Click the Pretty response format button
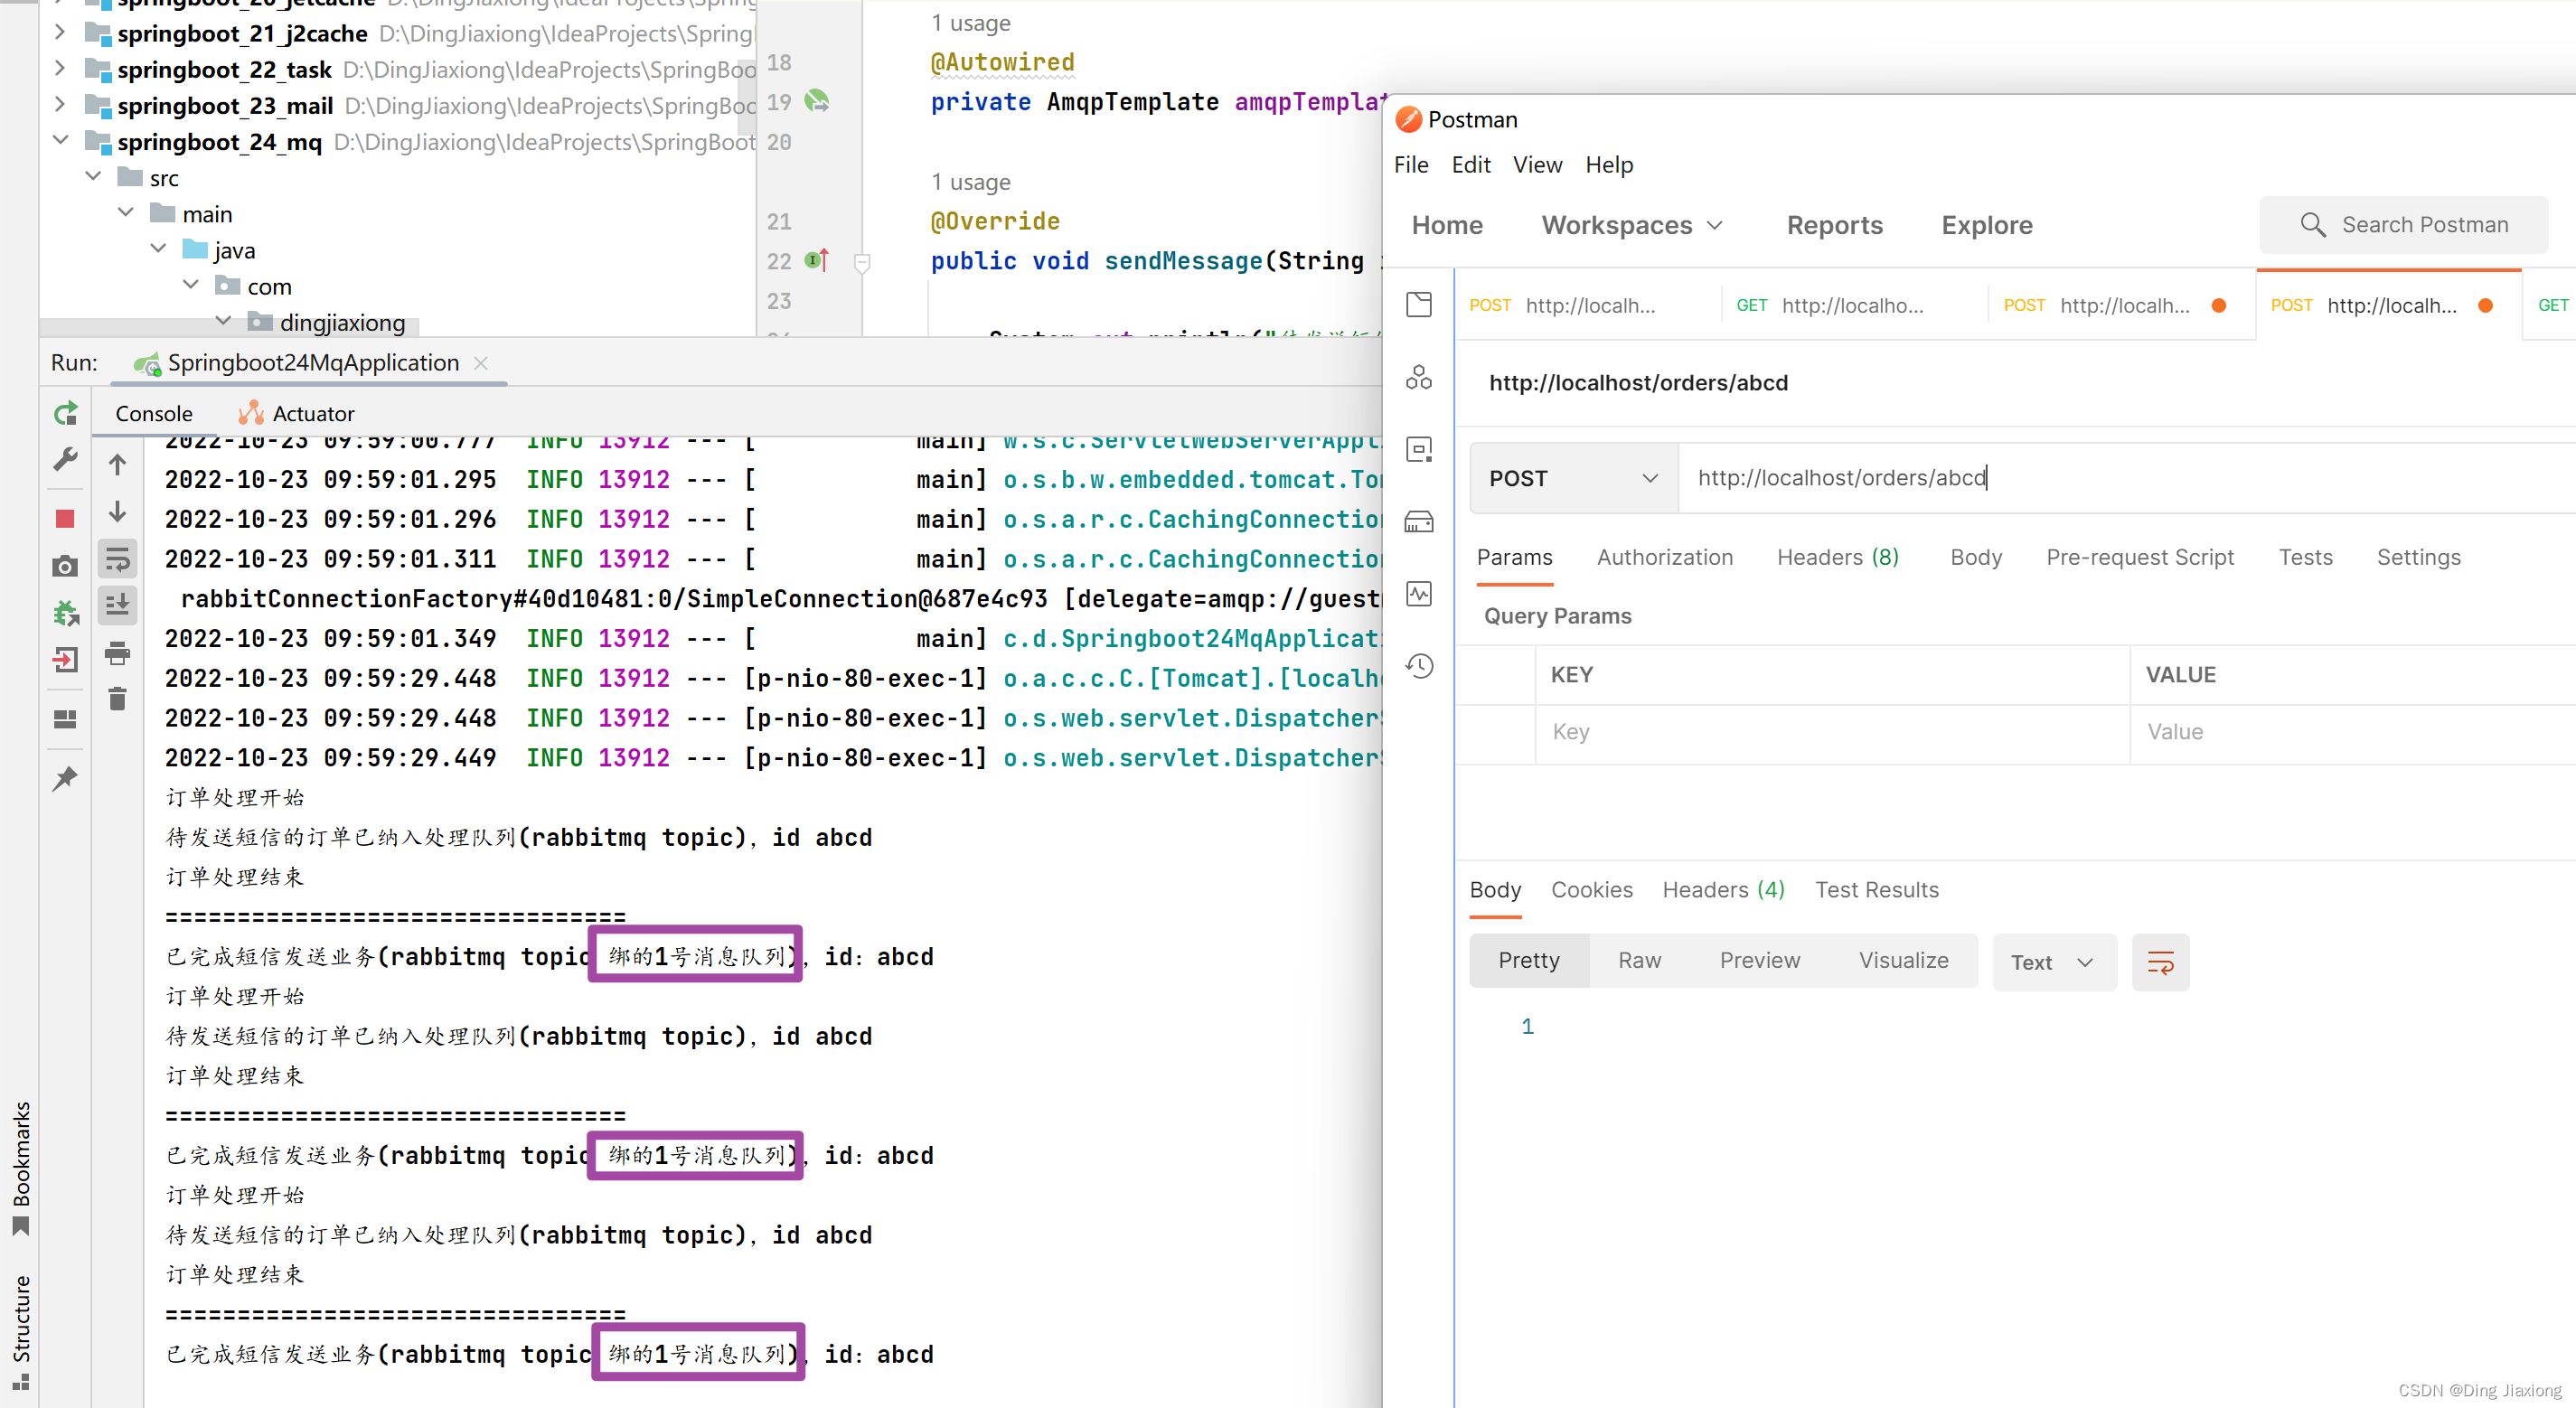 click(x=1529, y=961)
